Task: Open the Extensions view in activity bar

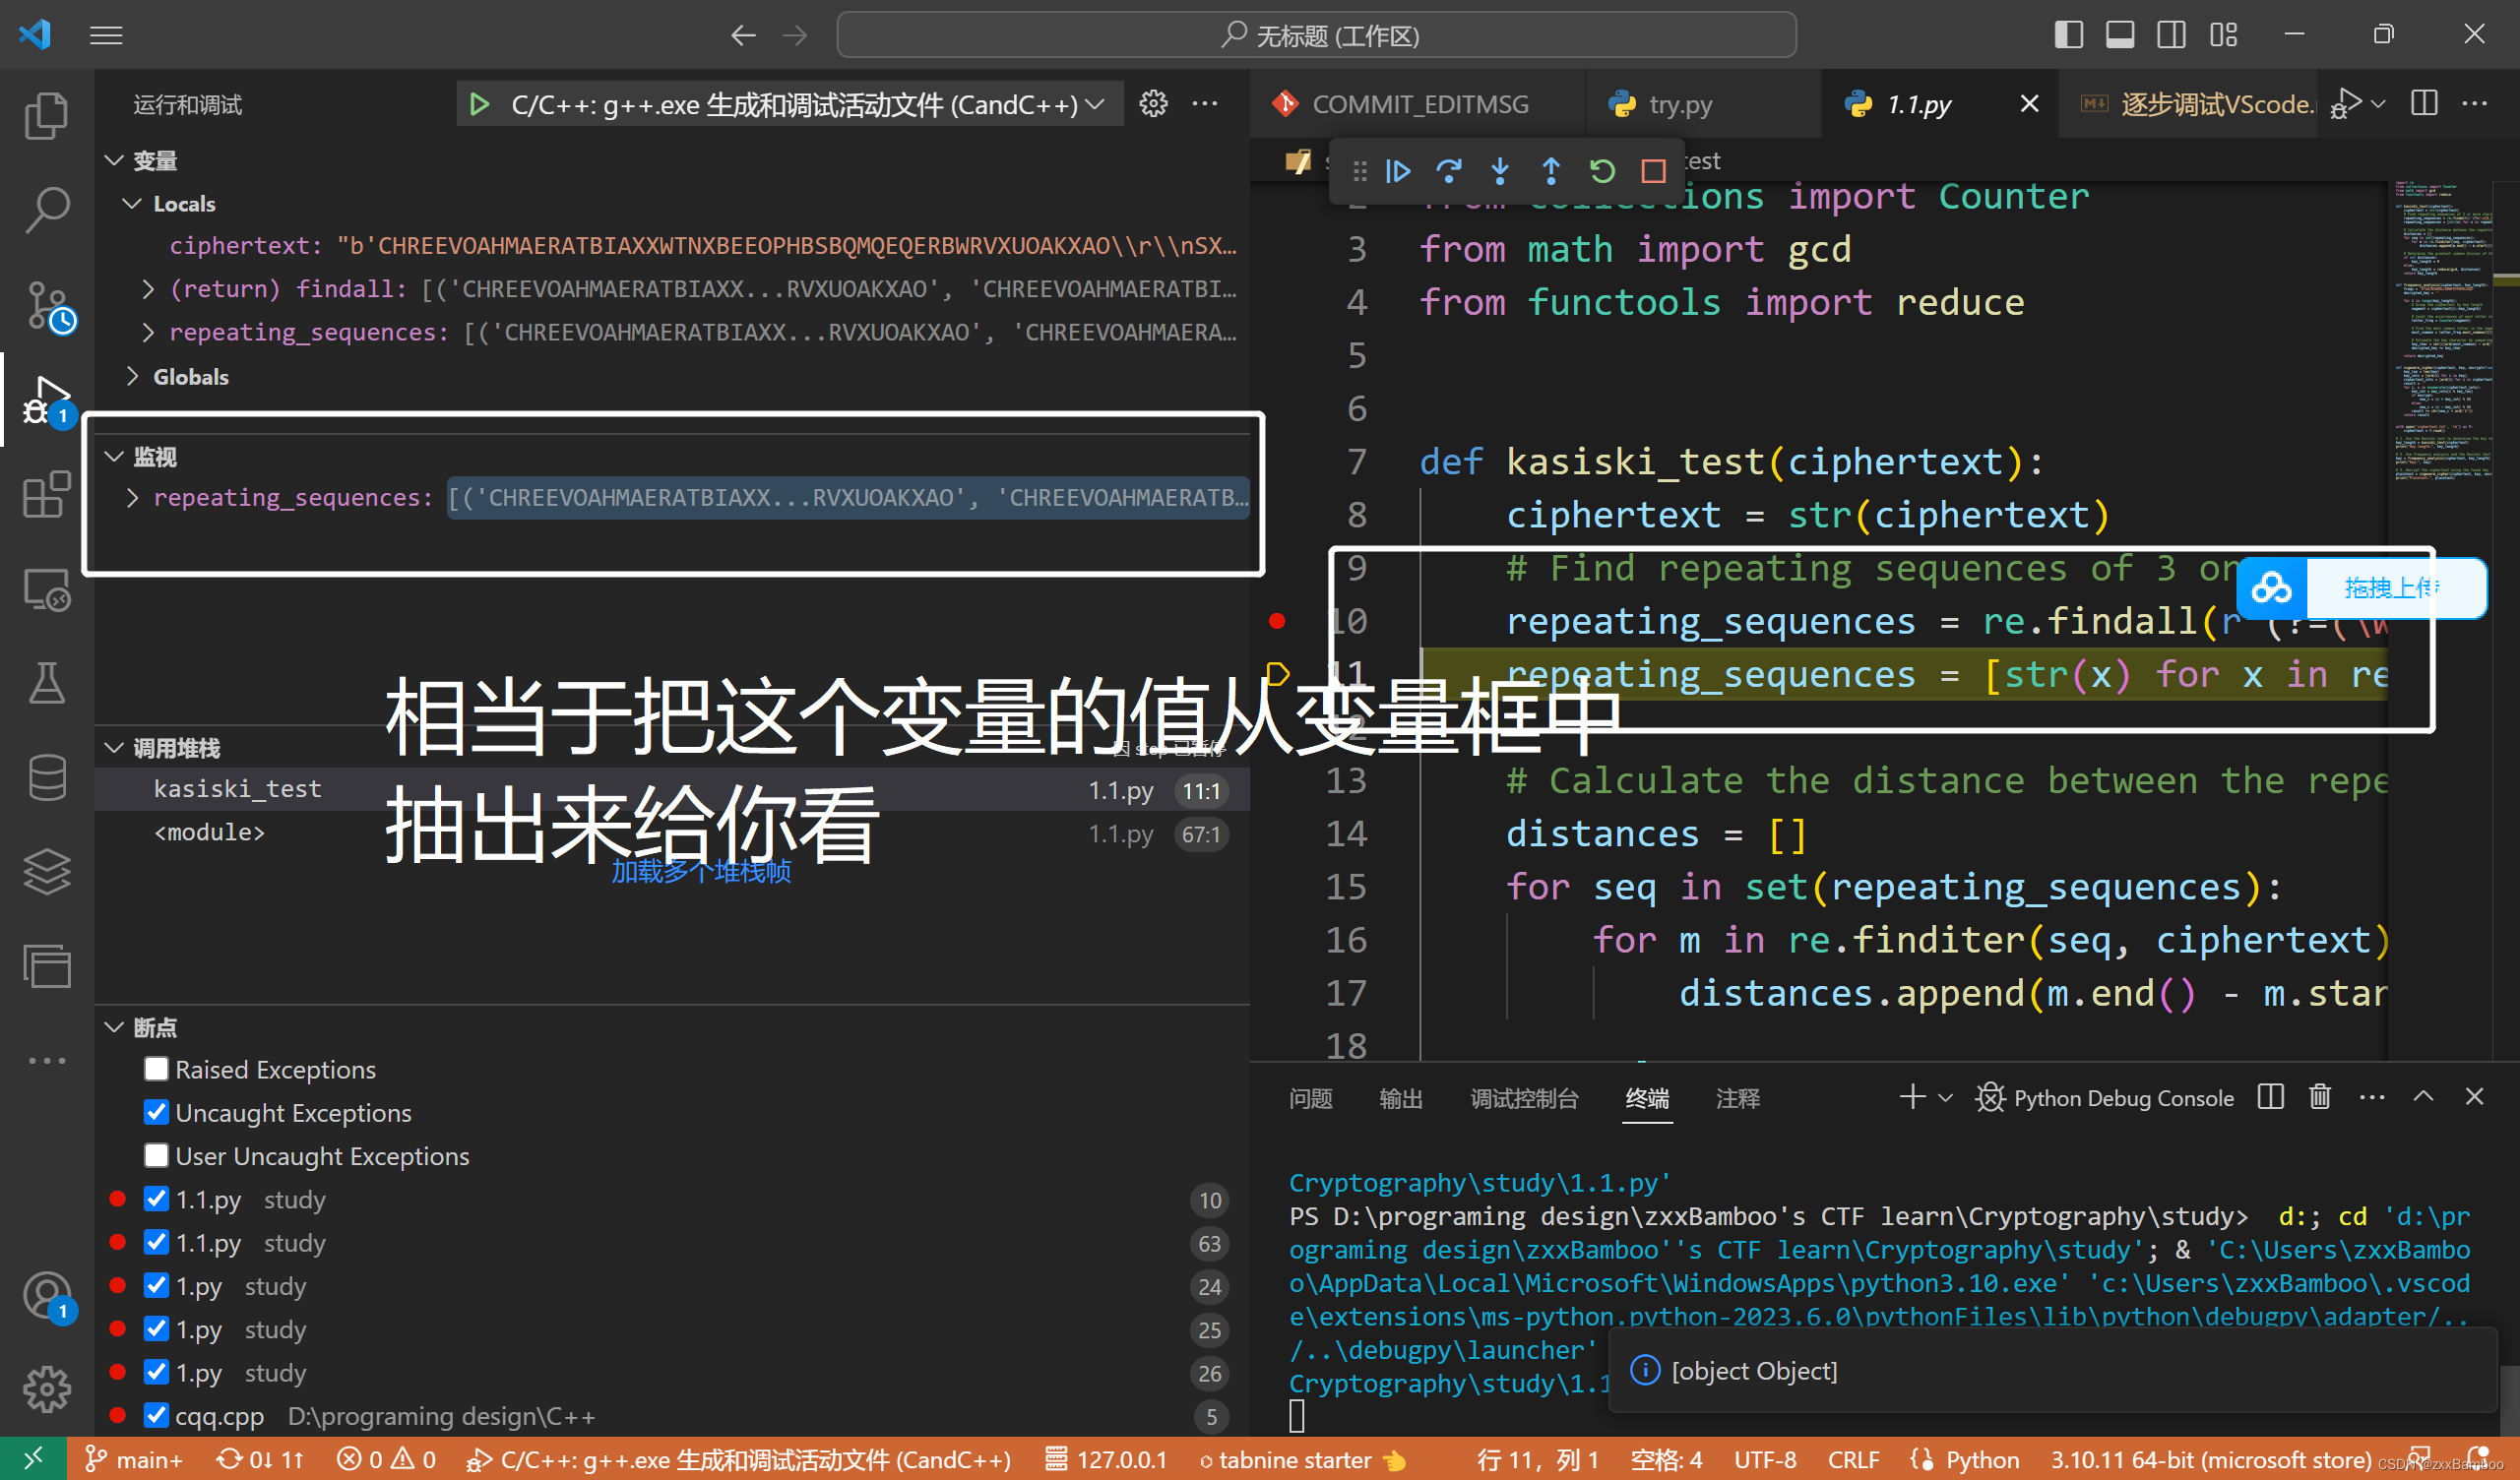Action: click(x=46, y=494)
